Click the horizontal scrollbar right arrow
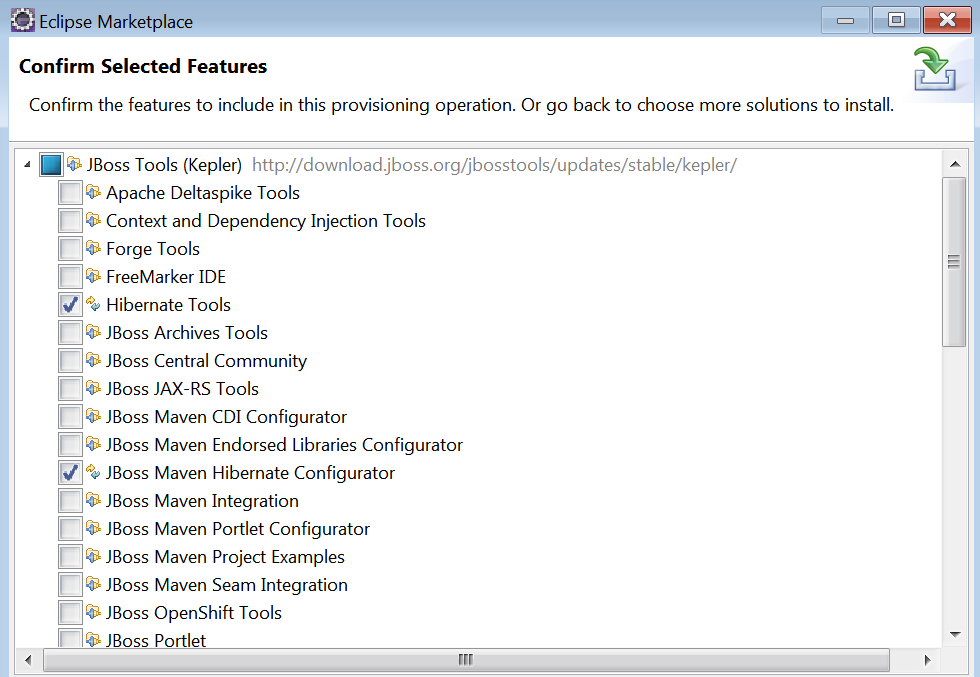 [x=928, y=660]
